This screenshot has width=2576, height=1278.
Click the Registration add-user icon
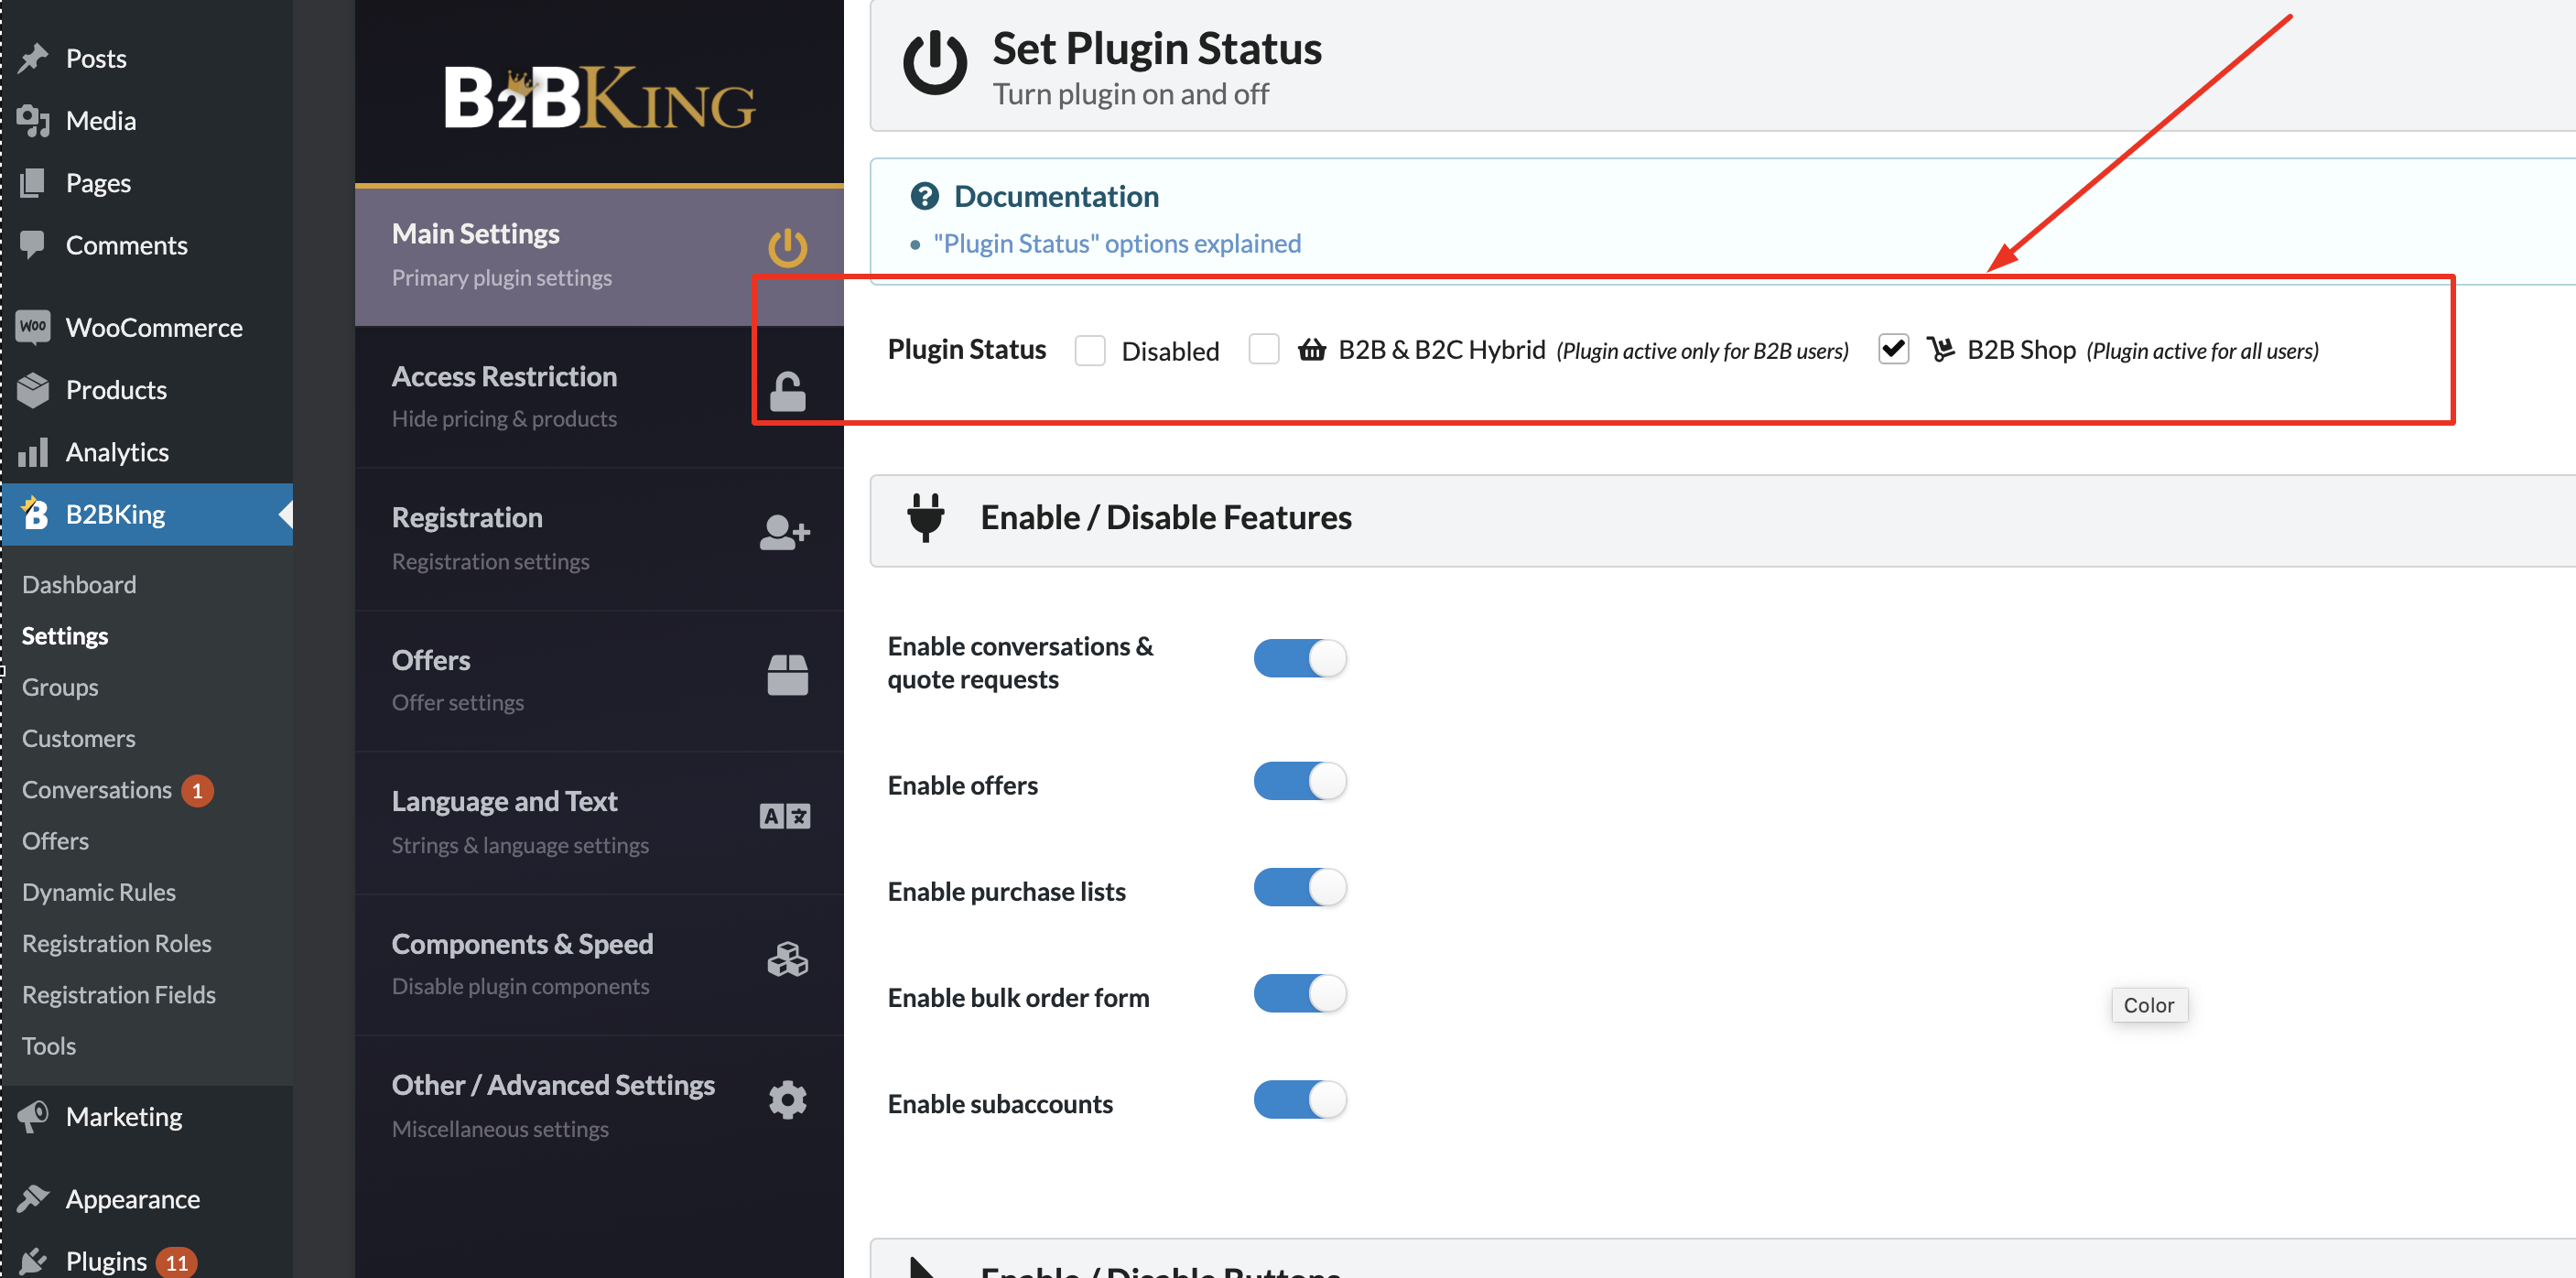[785, 532]
